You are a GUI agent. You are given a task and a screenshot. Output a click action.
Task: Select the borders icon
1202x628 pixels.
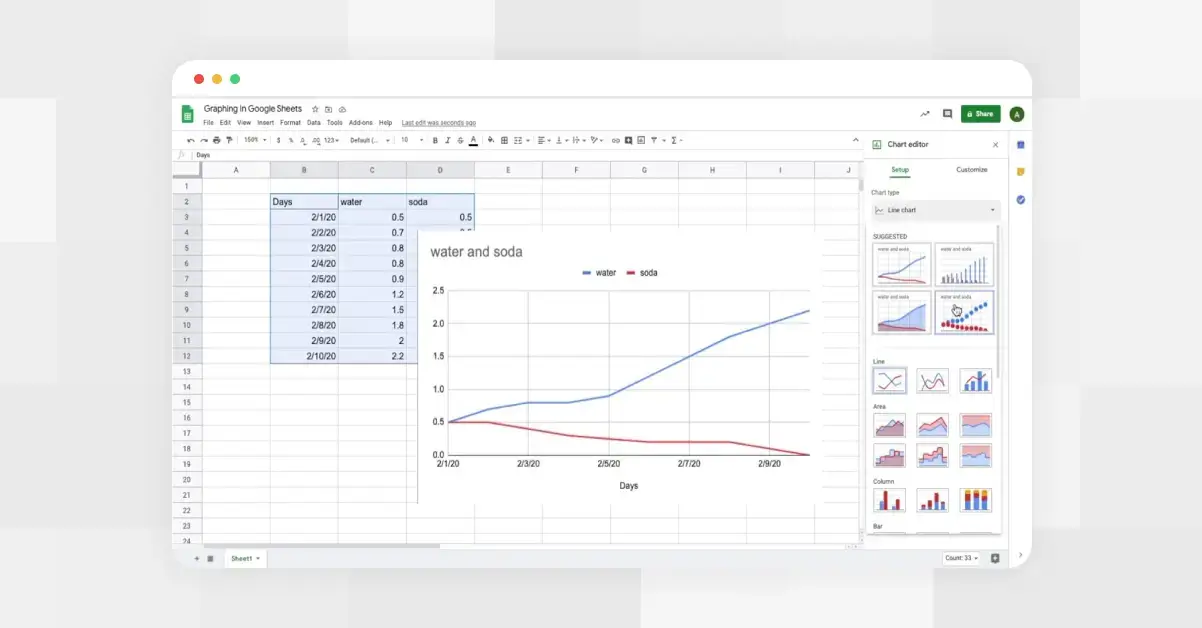tap(504, 140)
